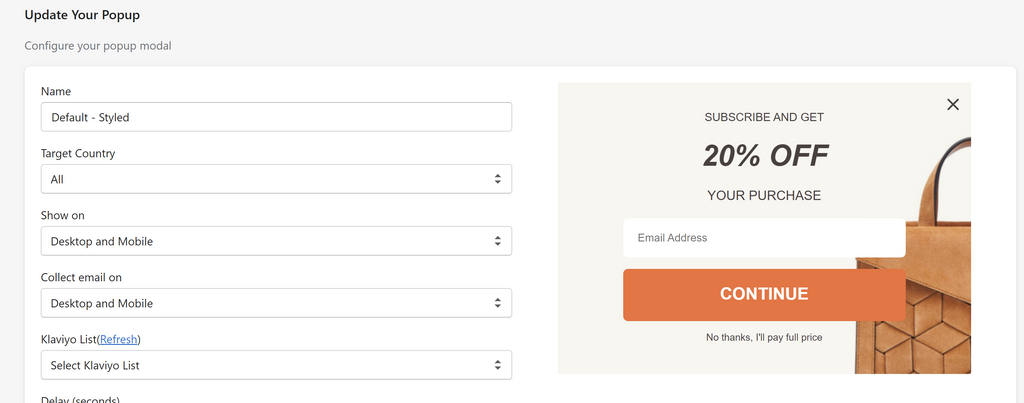1024x403 pixels.
Task: Click the Refresh link beside Klaviyo List
Action: click(x=119, y=340)
